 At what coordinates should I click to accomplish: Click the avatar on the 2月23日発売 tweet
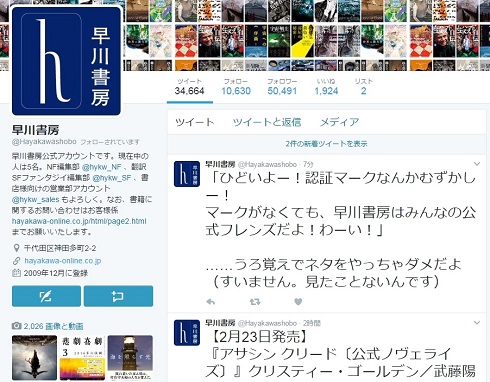pos(187,333)
